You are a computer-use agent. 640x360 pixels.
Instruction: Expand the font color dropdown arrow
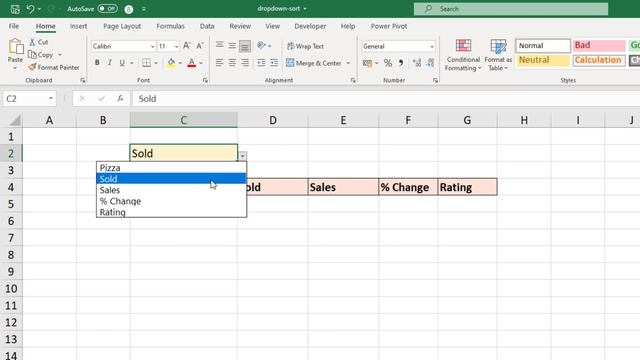(x=201, y=63)
